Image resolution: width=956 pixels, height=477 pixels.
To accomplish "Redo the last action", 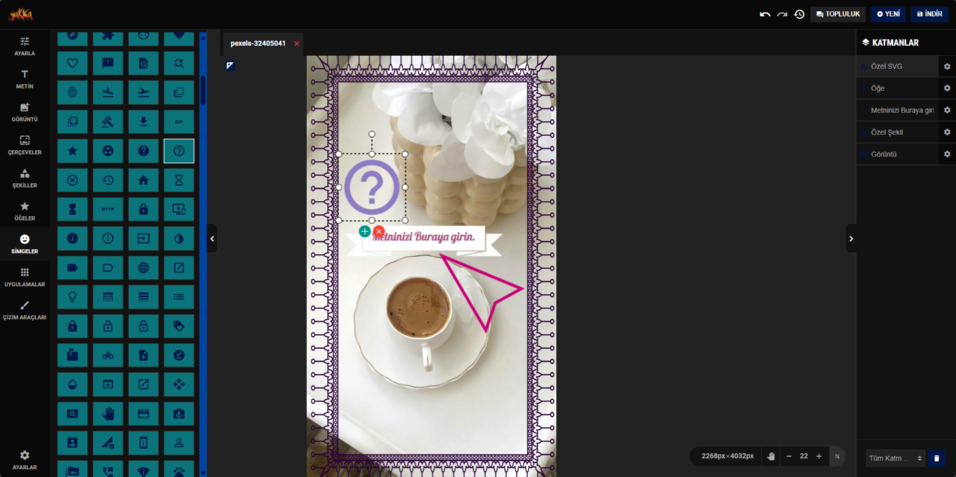I will tap(782, 14).
